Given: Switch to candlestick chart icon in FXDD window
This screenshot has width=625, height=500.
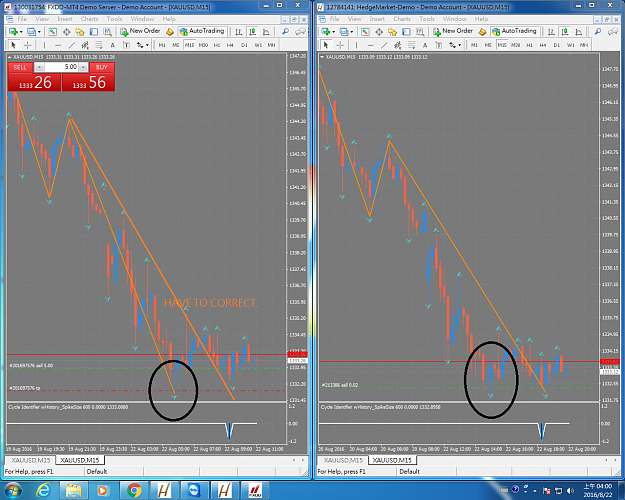Looking at the screenshot, I should pyautogui.click(x=252, y=31).
